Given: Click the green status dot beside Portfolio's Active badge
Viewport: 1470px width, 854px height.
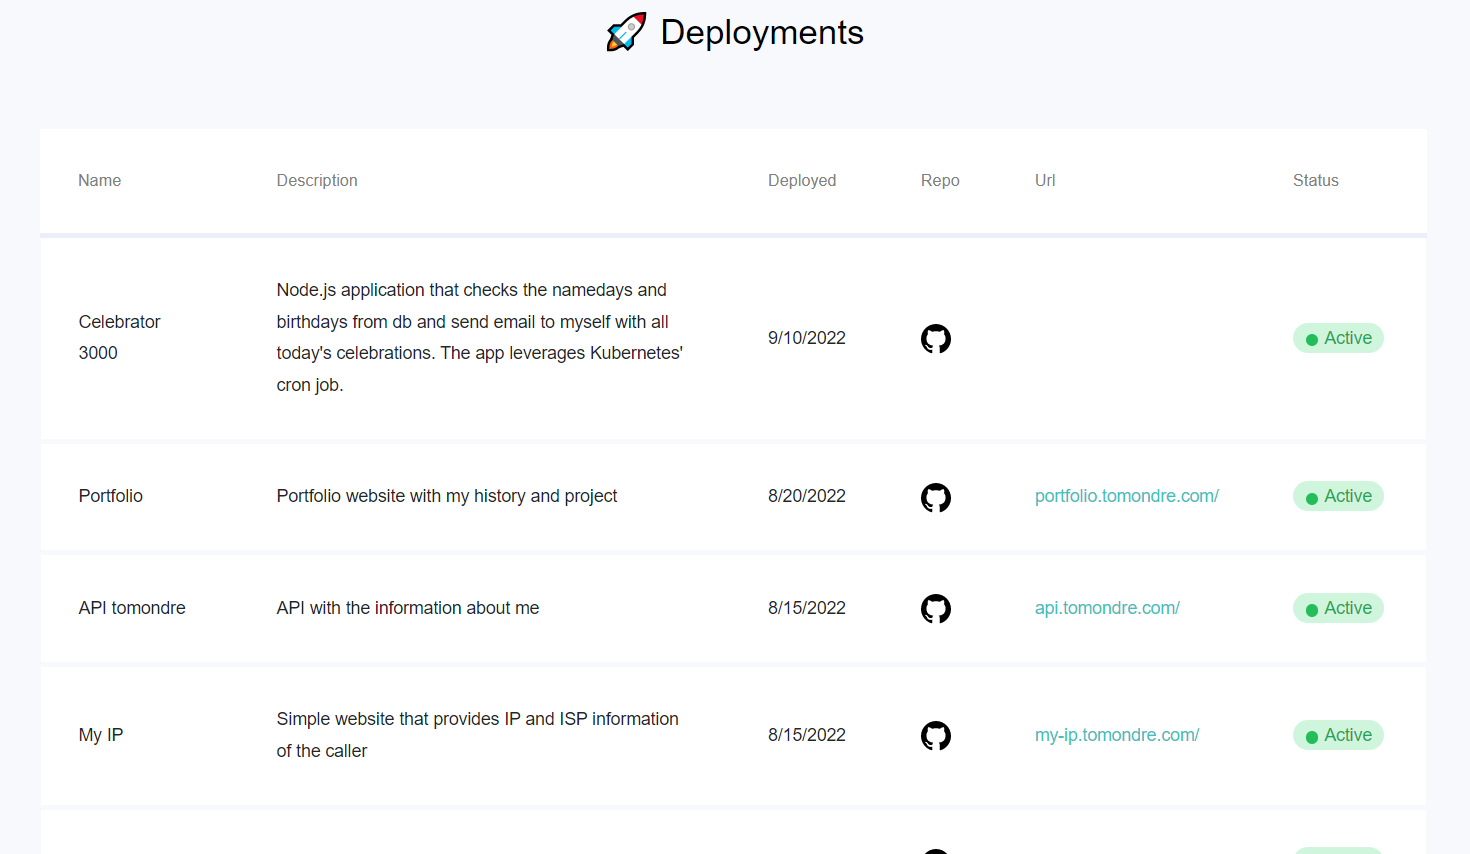Looking at the screenshot, I should pos(1311,496).
